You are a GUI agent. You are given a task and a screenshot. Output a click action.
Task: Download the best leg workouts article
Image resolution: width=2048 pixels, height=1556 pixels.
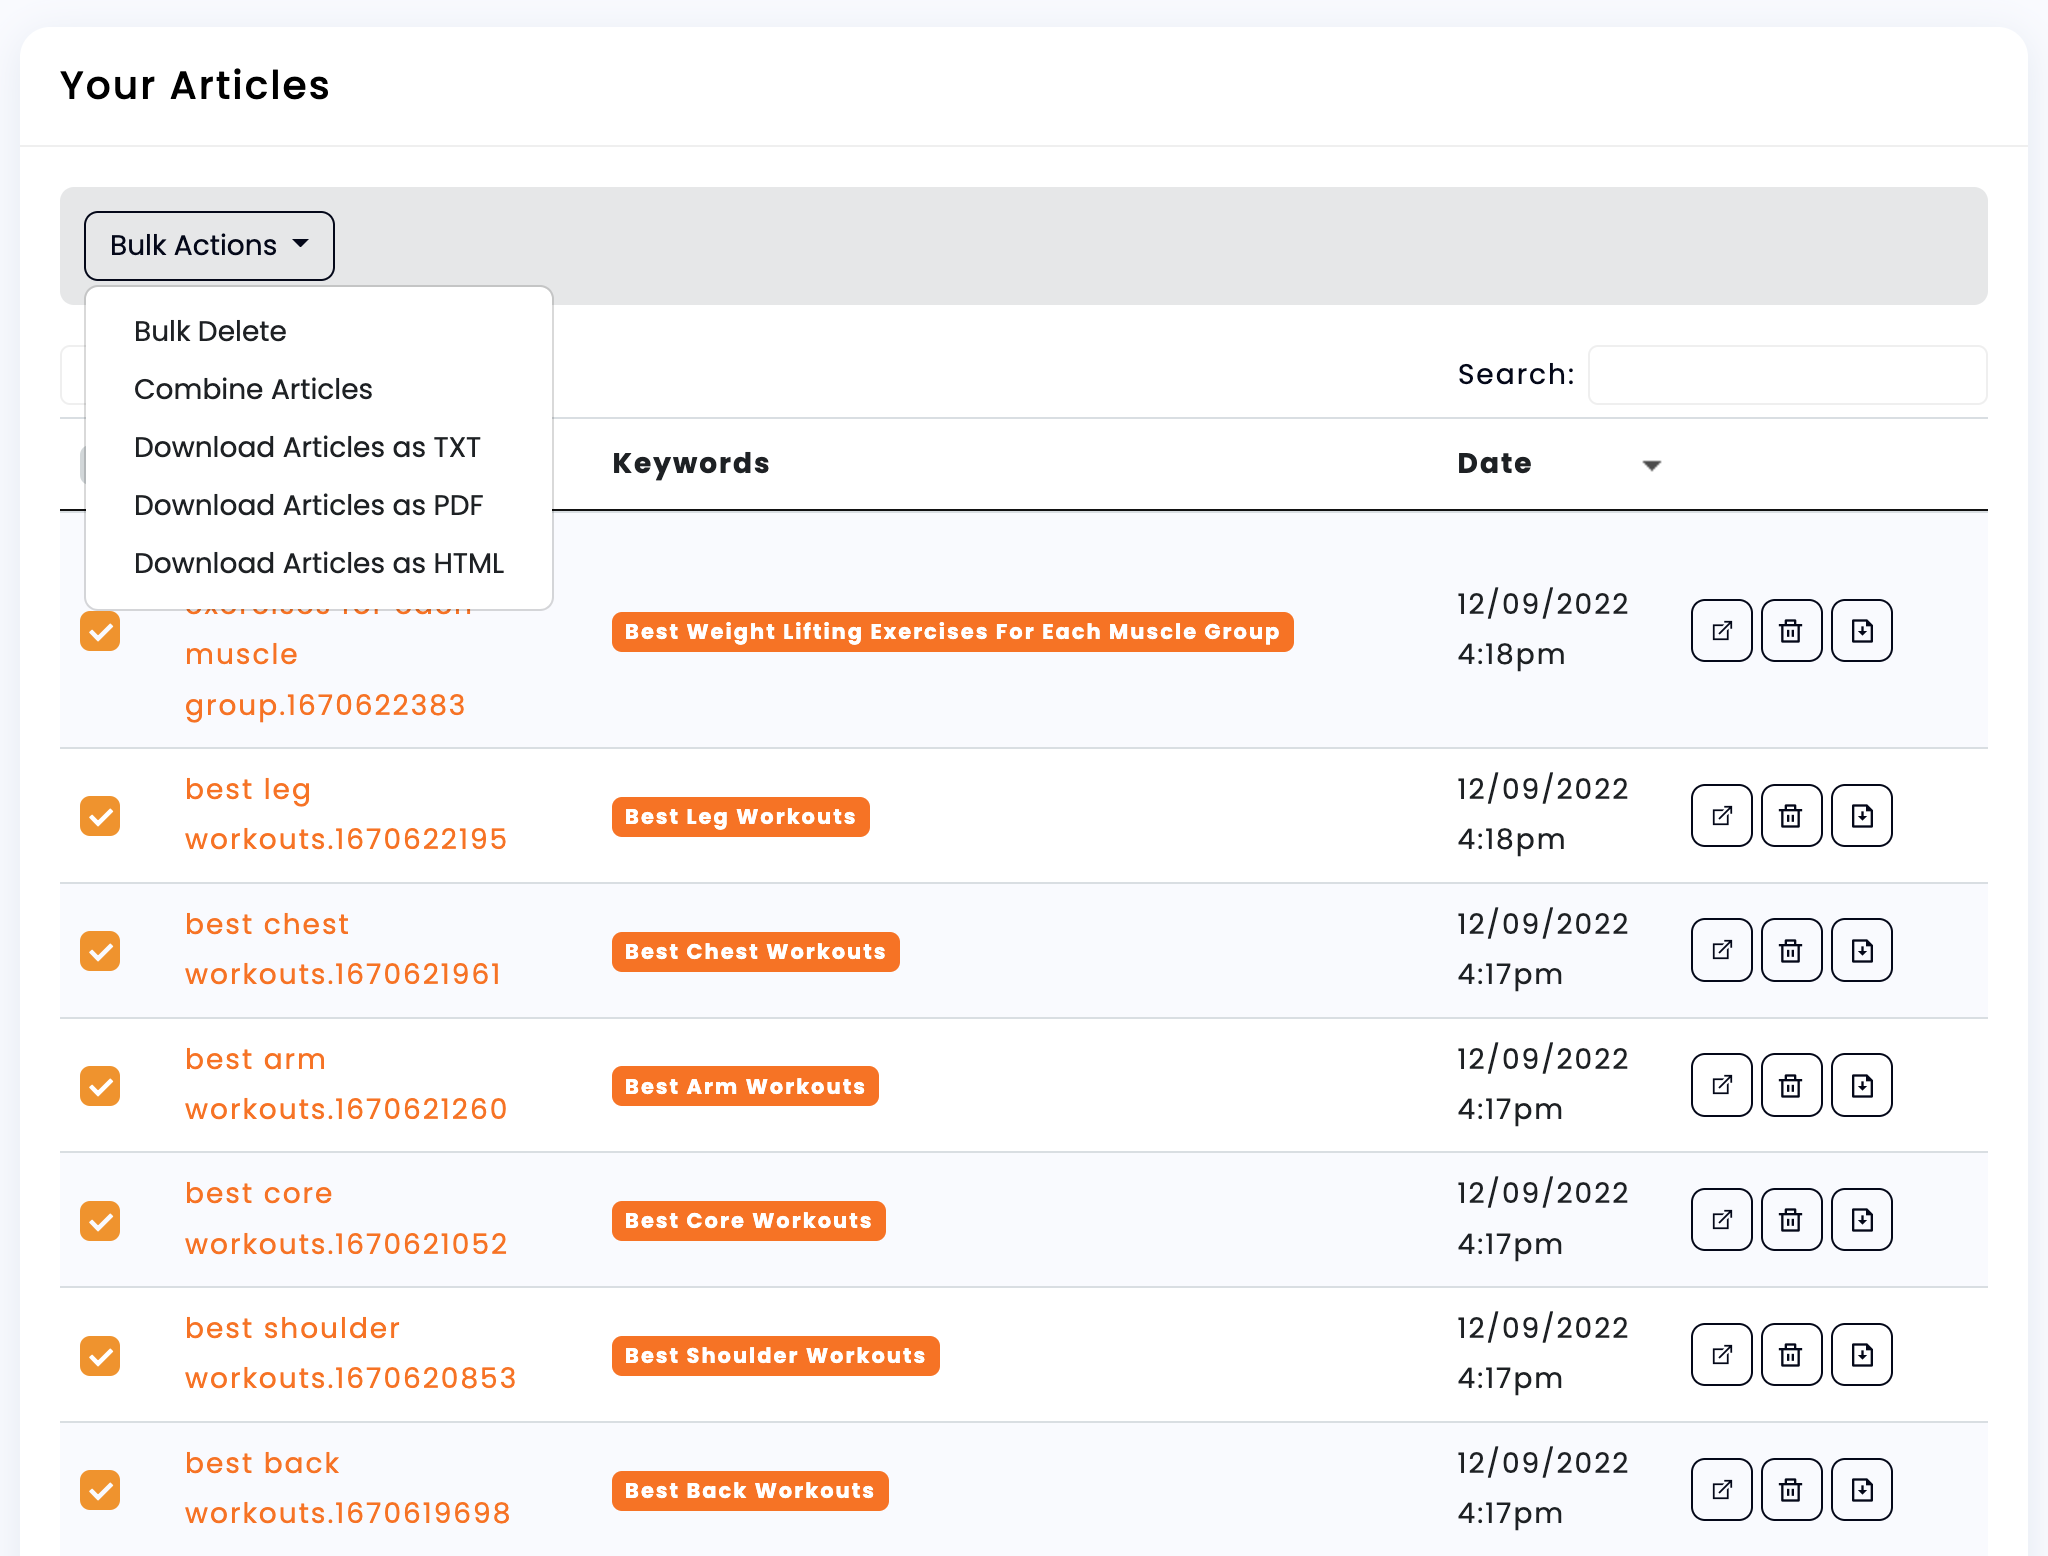pyautogui.click(x=1860, y=816)
